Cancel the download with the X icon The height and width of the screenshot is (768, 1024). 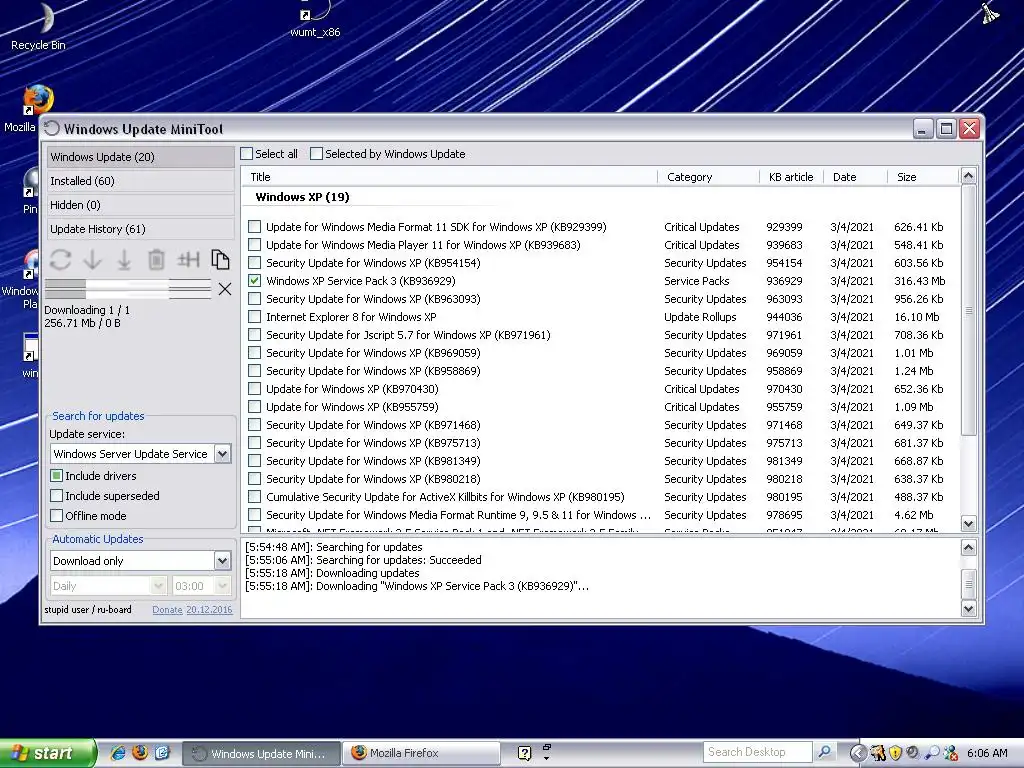pyautogui.click(x=225, y=289)
